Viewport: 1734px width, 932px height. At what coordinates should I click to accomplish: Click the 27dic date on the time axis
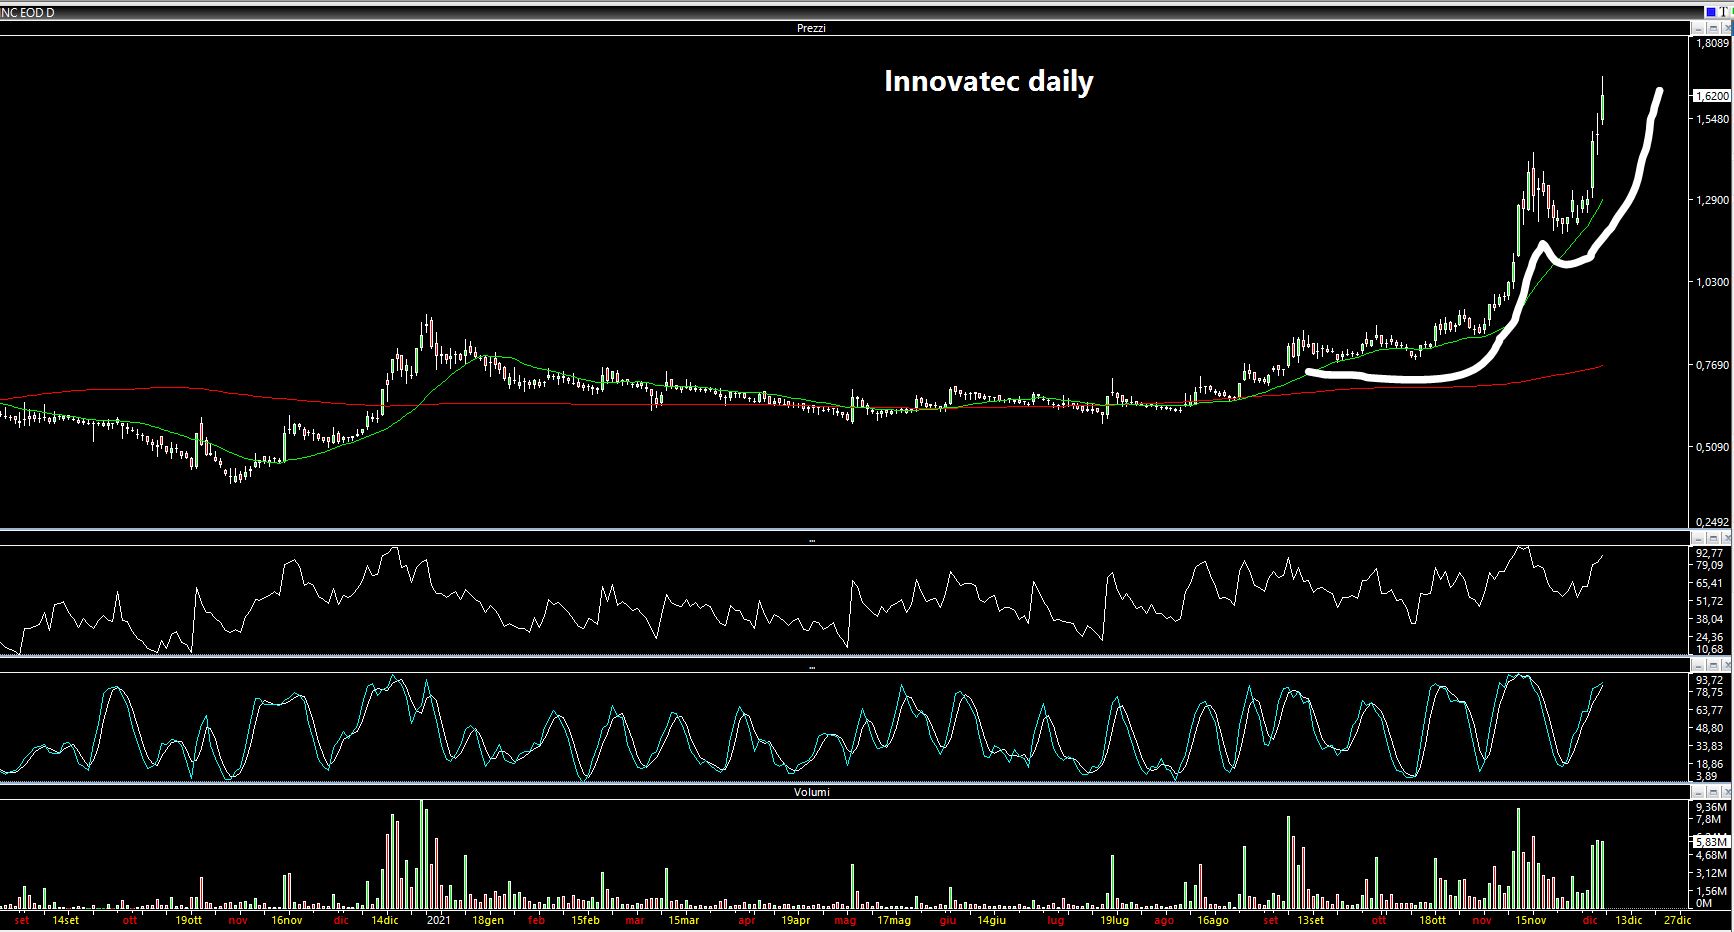tap(1677, 920)
